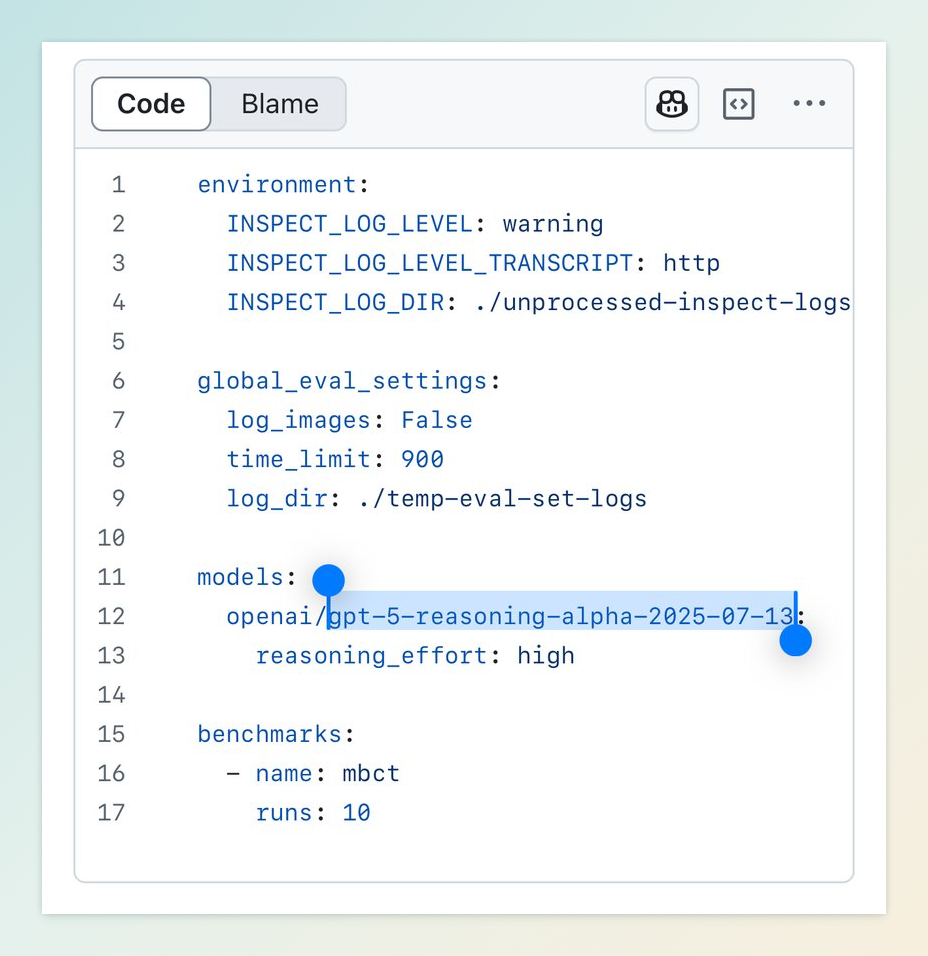Image resolution: width=928 pixels, height=956 pixels.
Task: Click 'INSPECT_LOG_LEVEL_TRANSCRIPT' key text
Action: coord(430,263)
